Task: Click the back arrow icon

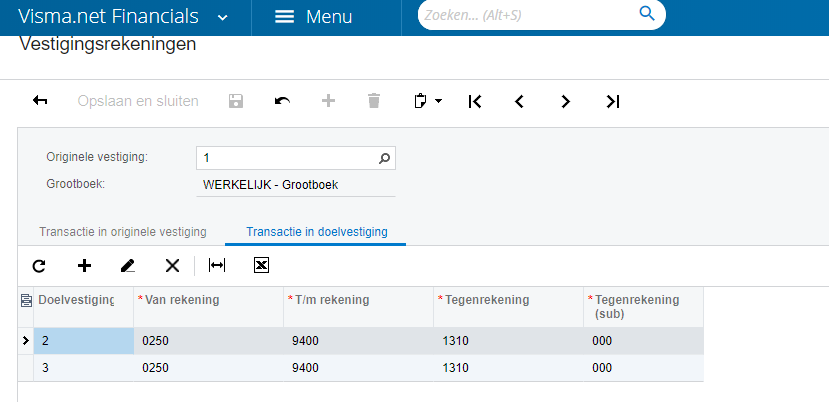Action: point(41,101)
